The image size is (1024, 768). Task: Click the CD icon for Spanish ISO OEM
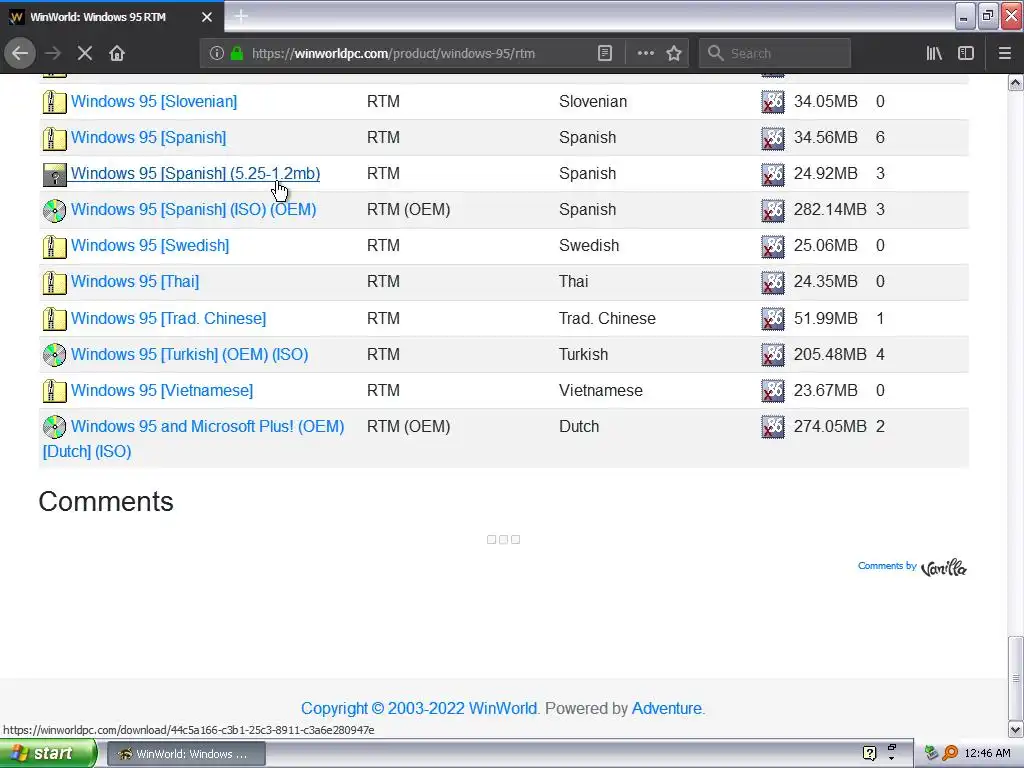click(54, 210)
